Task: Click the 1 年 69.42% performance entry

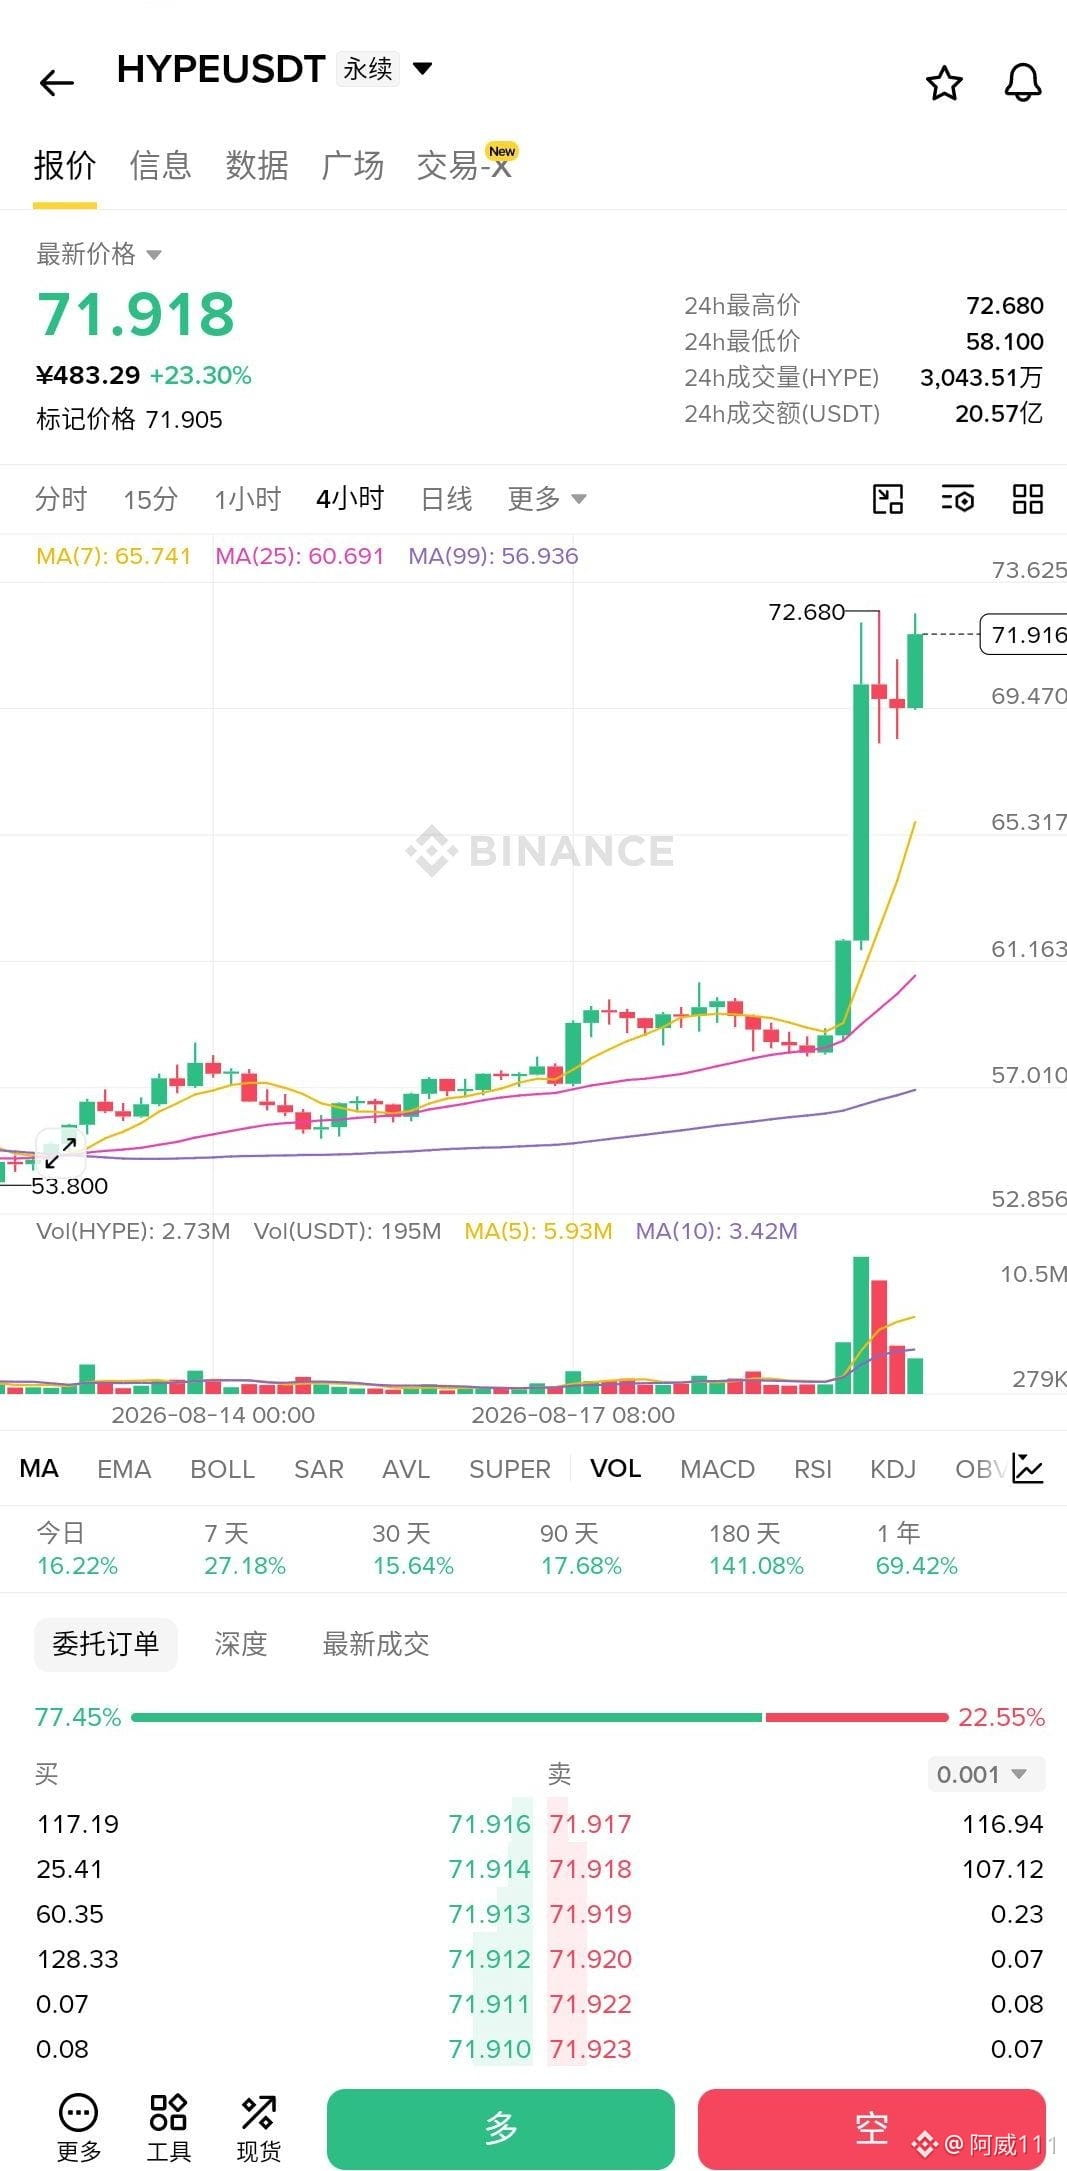Action: click(x=917, y=1549)
